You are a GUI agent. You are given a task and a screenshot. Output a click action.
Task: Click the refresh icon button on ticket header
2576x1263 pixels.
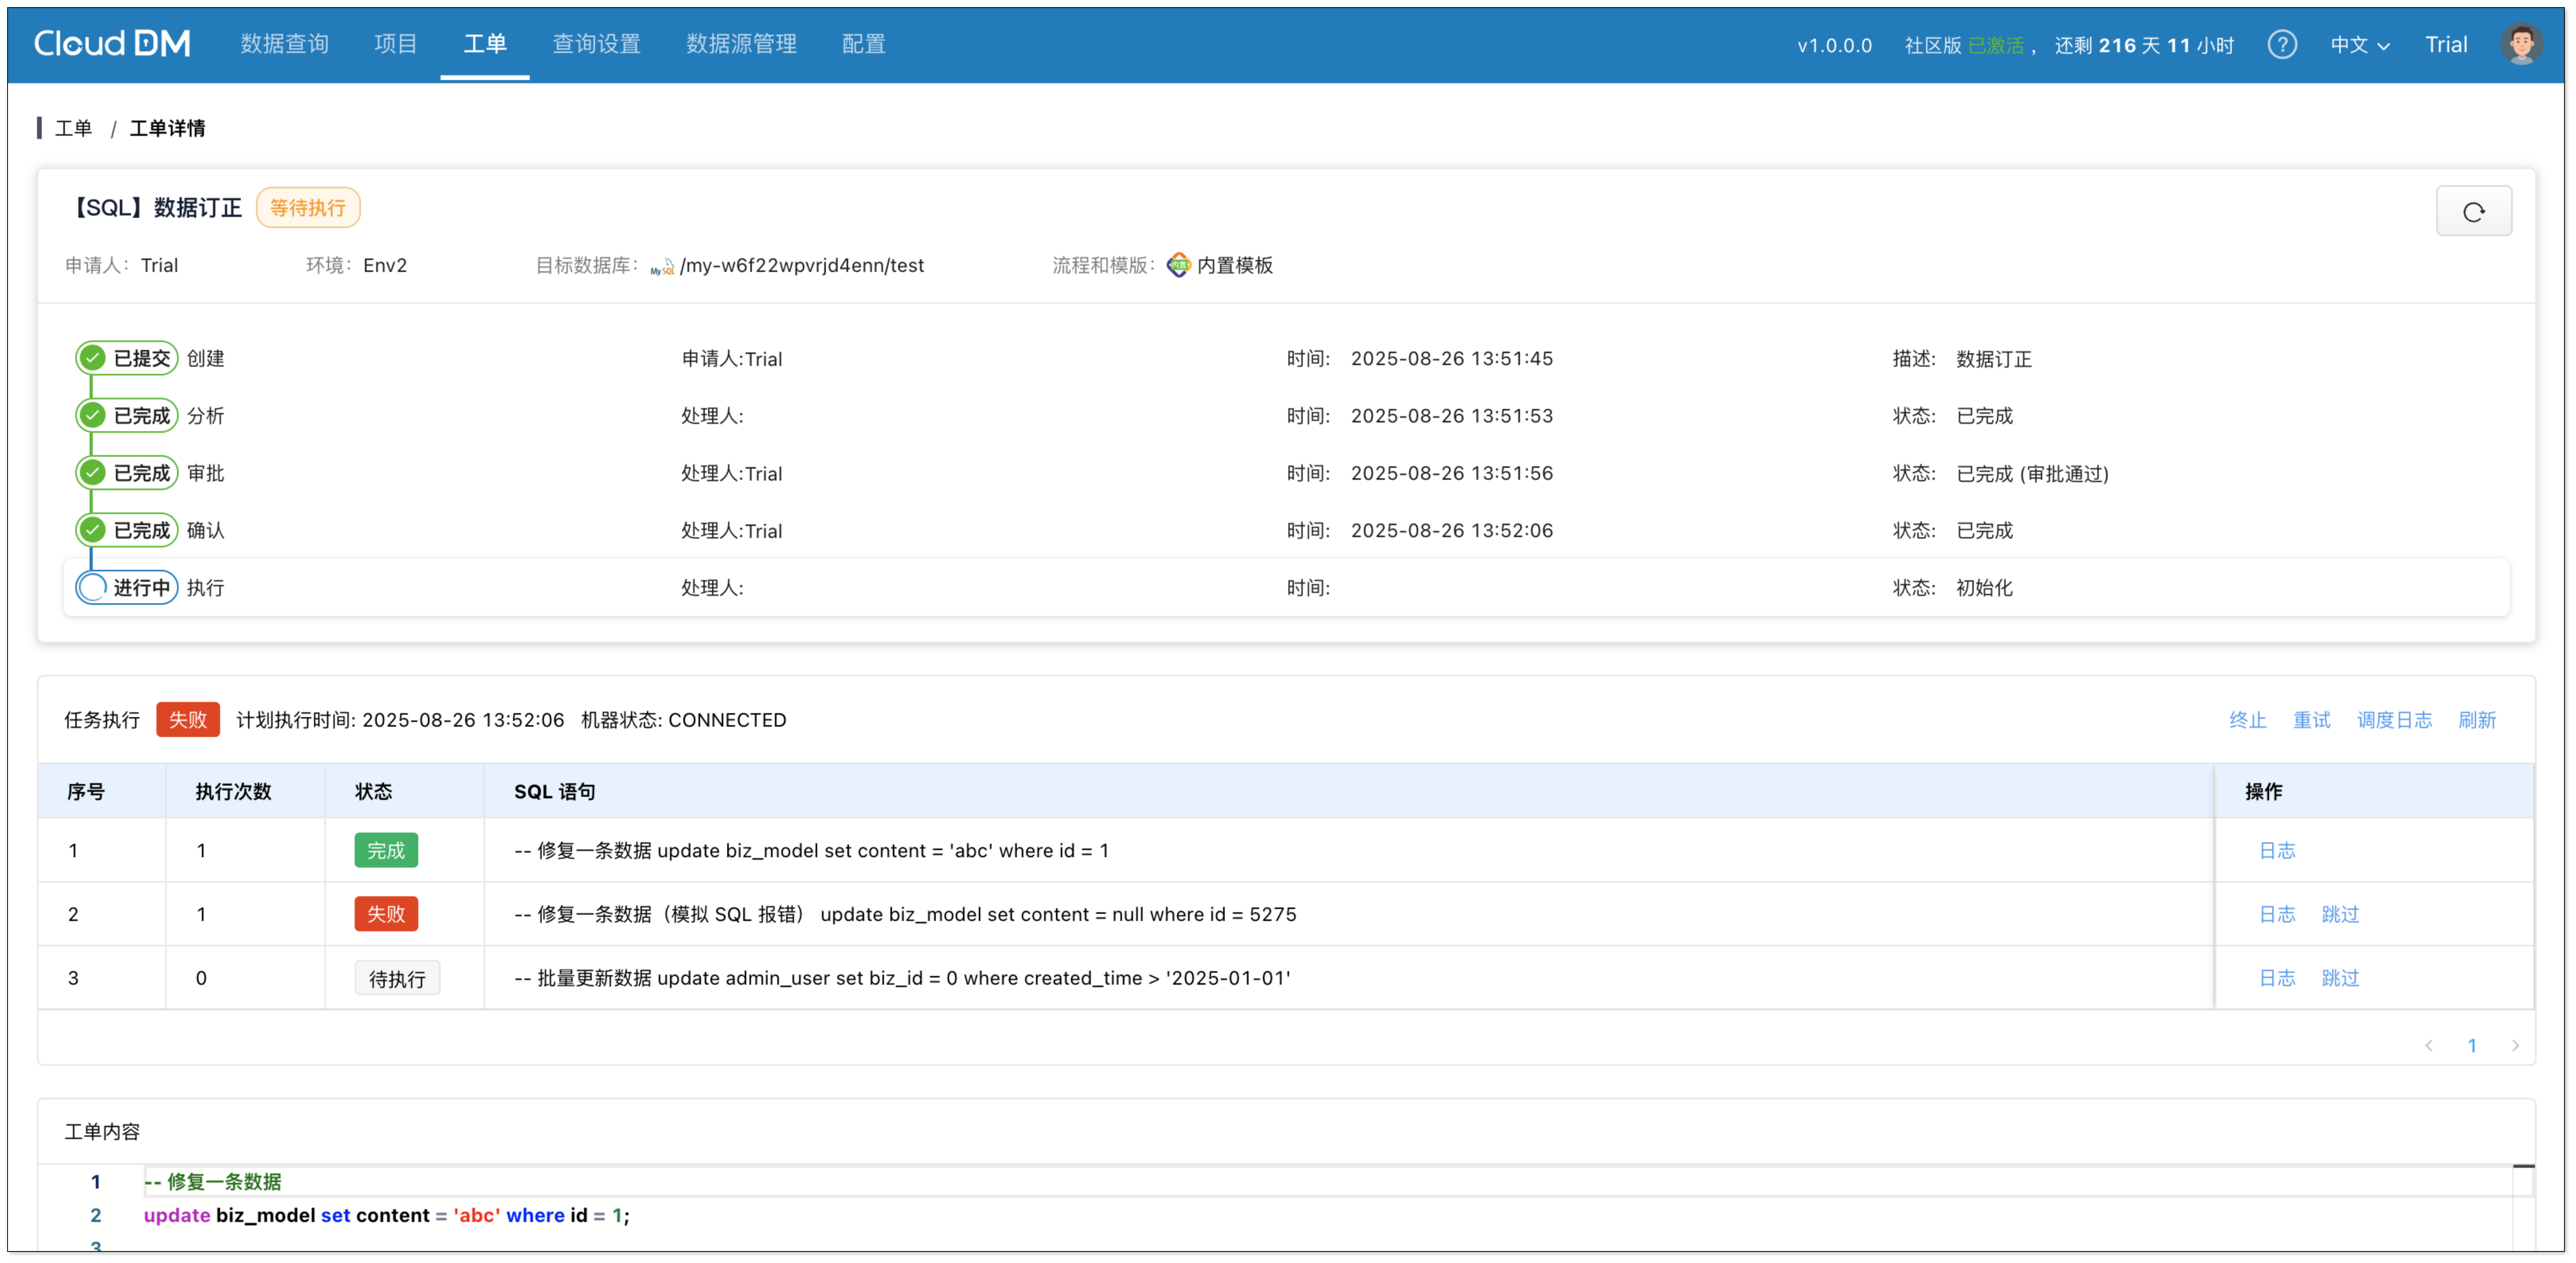pyautogui.click(x=2473, y=211)
